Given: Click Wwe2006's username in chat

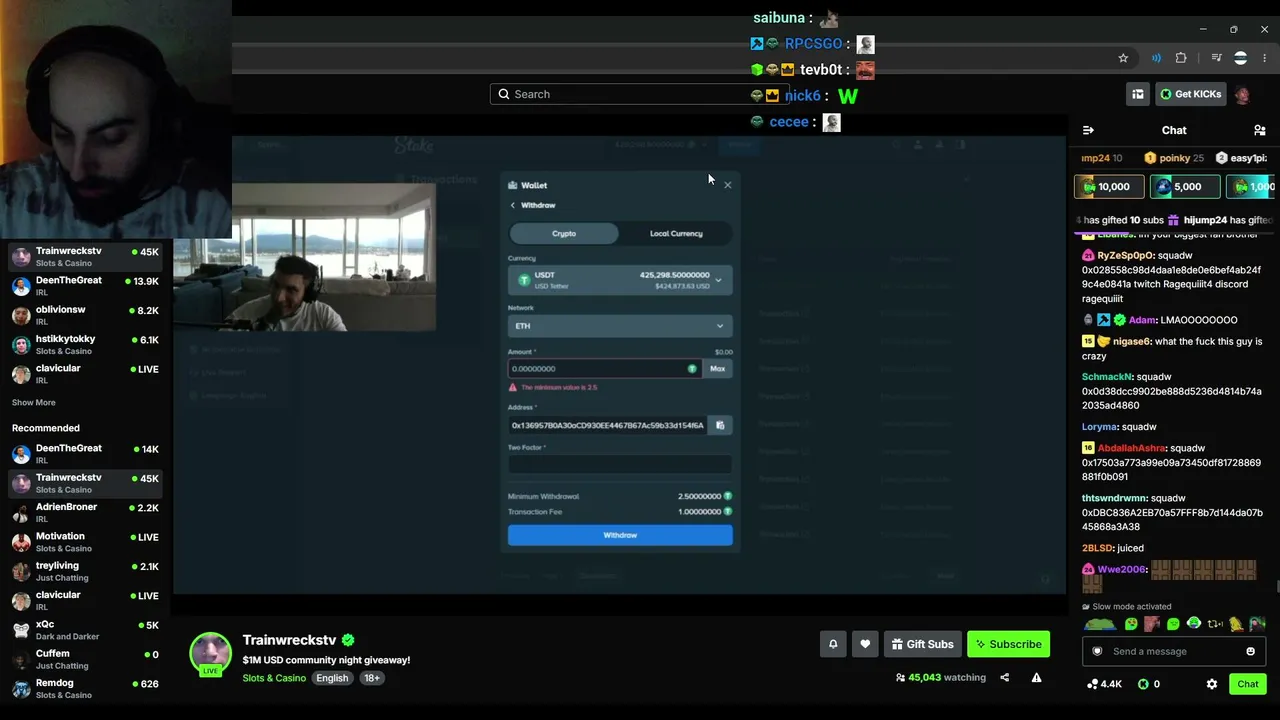Looking at the screenshot, I should pyautogui.click(x=1121, y=569).
